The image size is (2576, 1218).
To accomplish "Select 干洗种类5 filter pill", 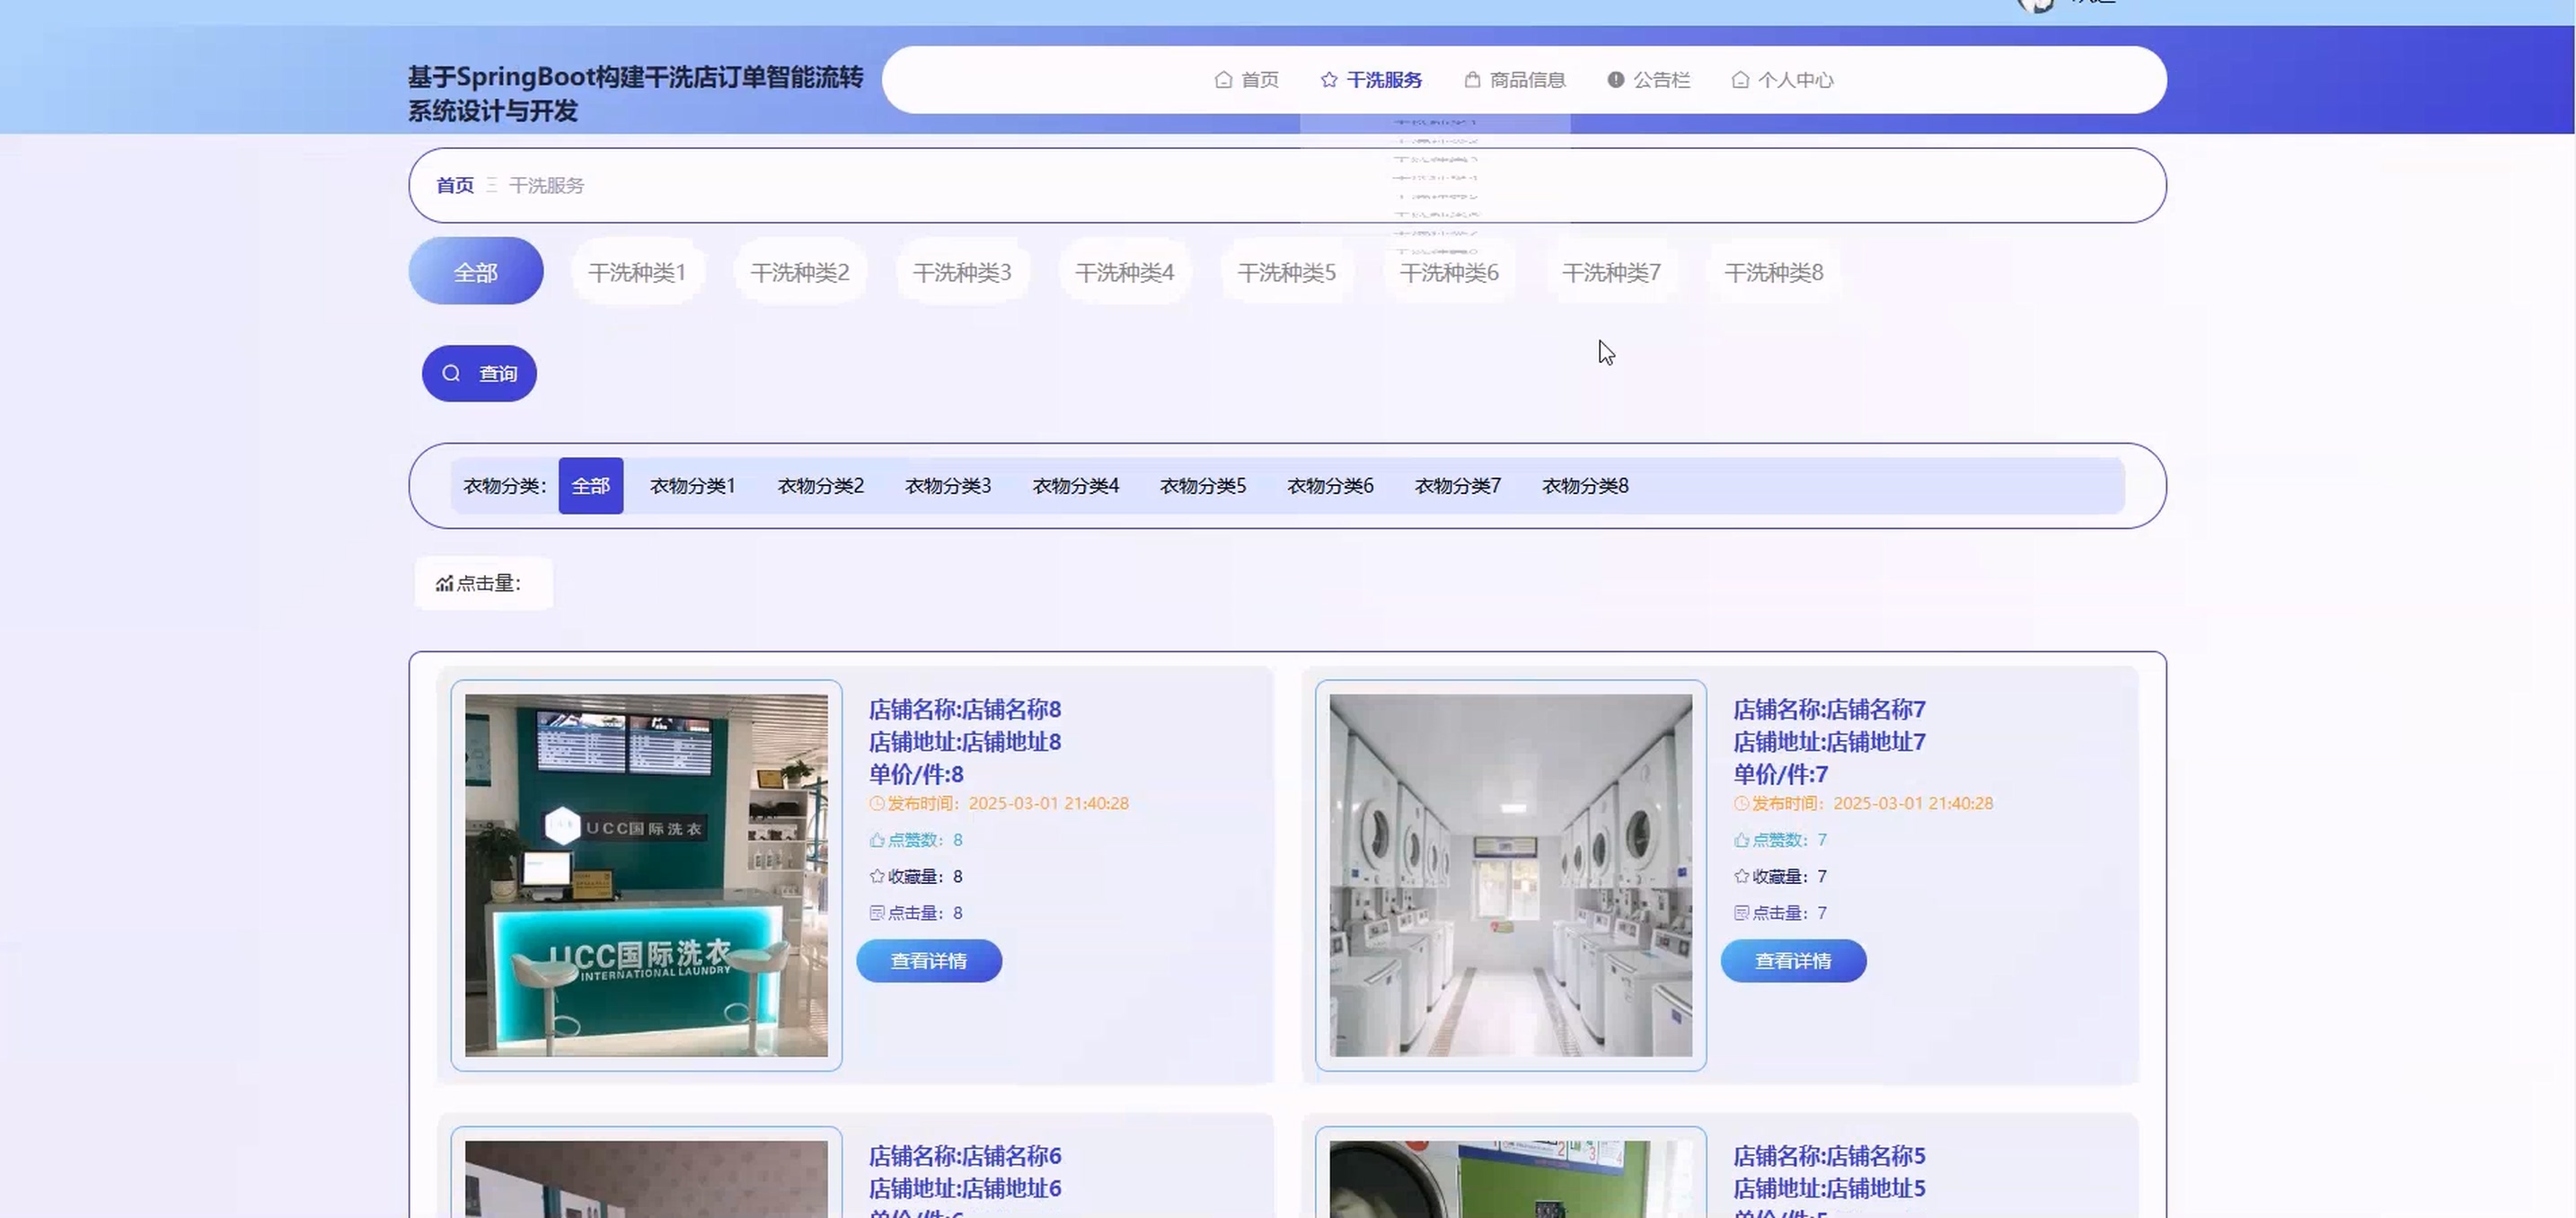I will point(1286,272).
